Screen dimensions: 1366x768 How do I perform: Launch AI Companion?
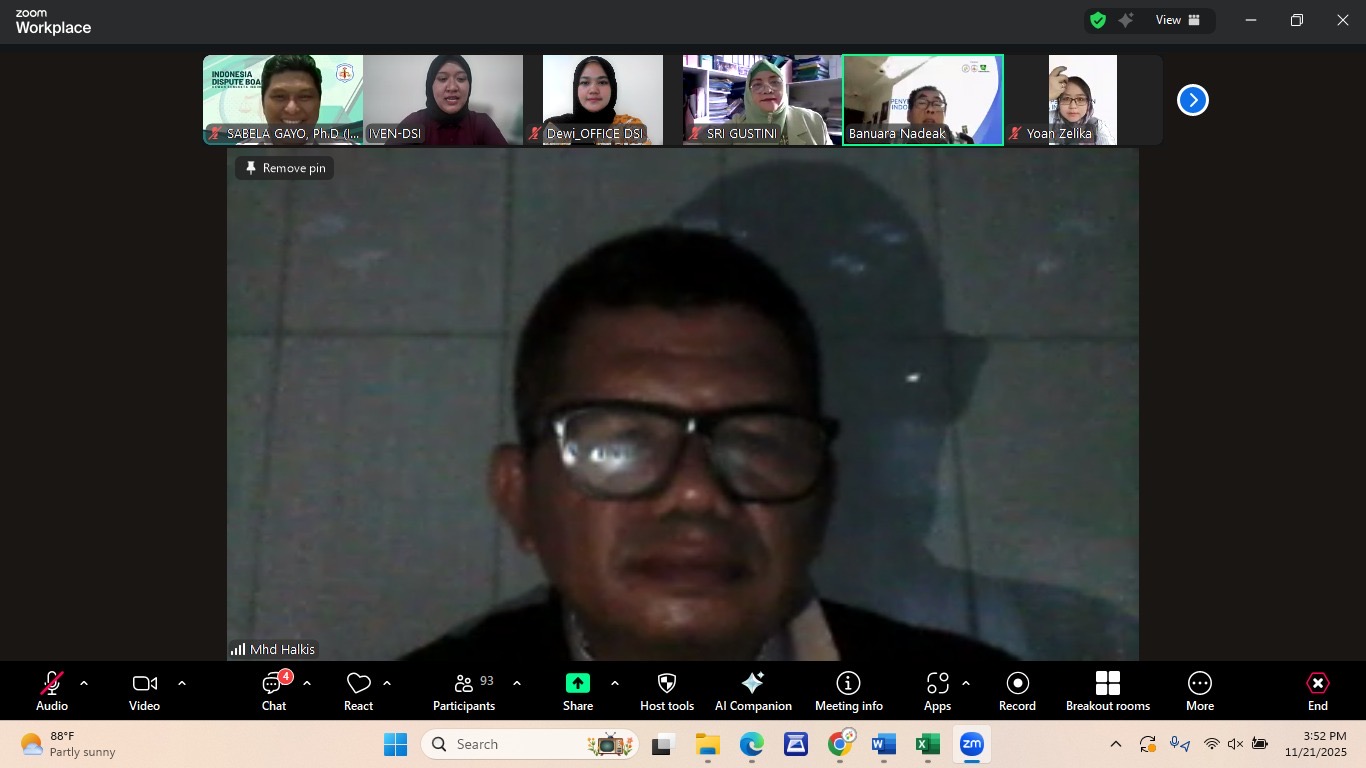point(753,690)
